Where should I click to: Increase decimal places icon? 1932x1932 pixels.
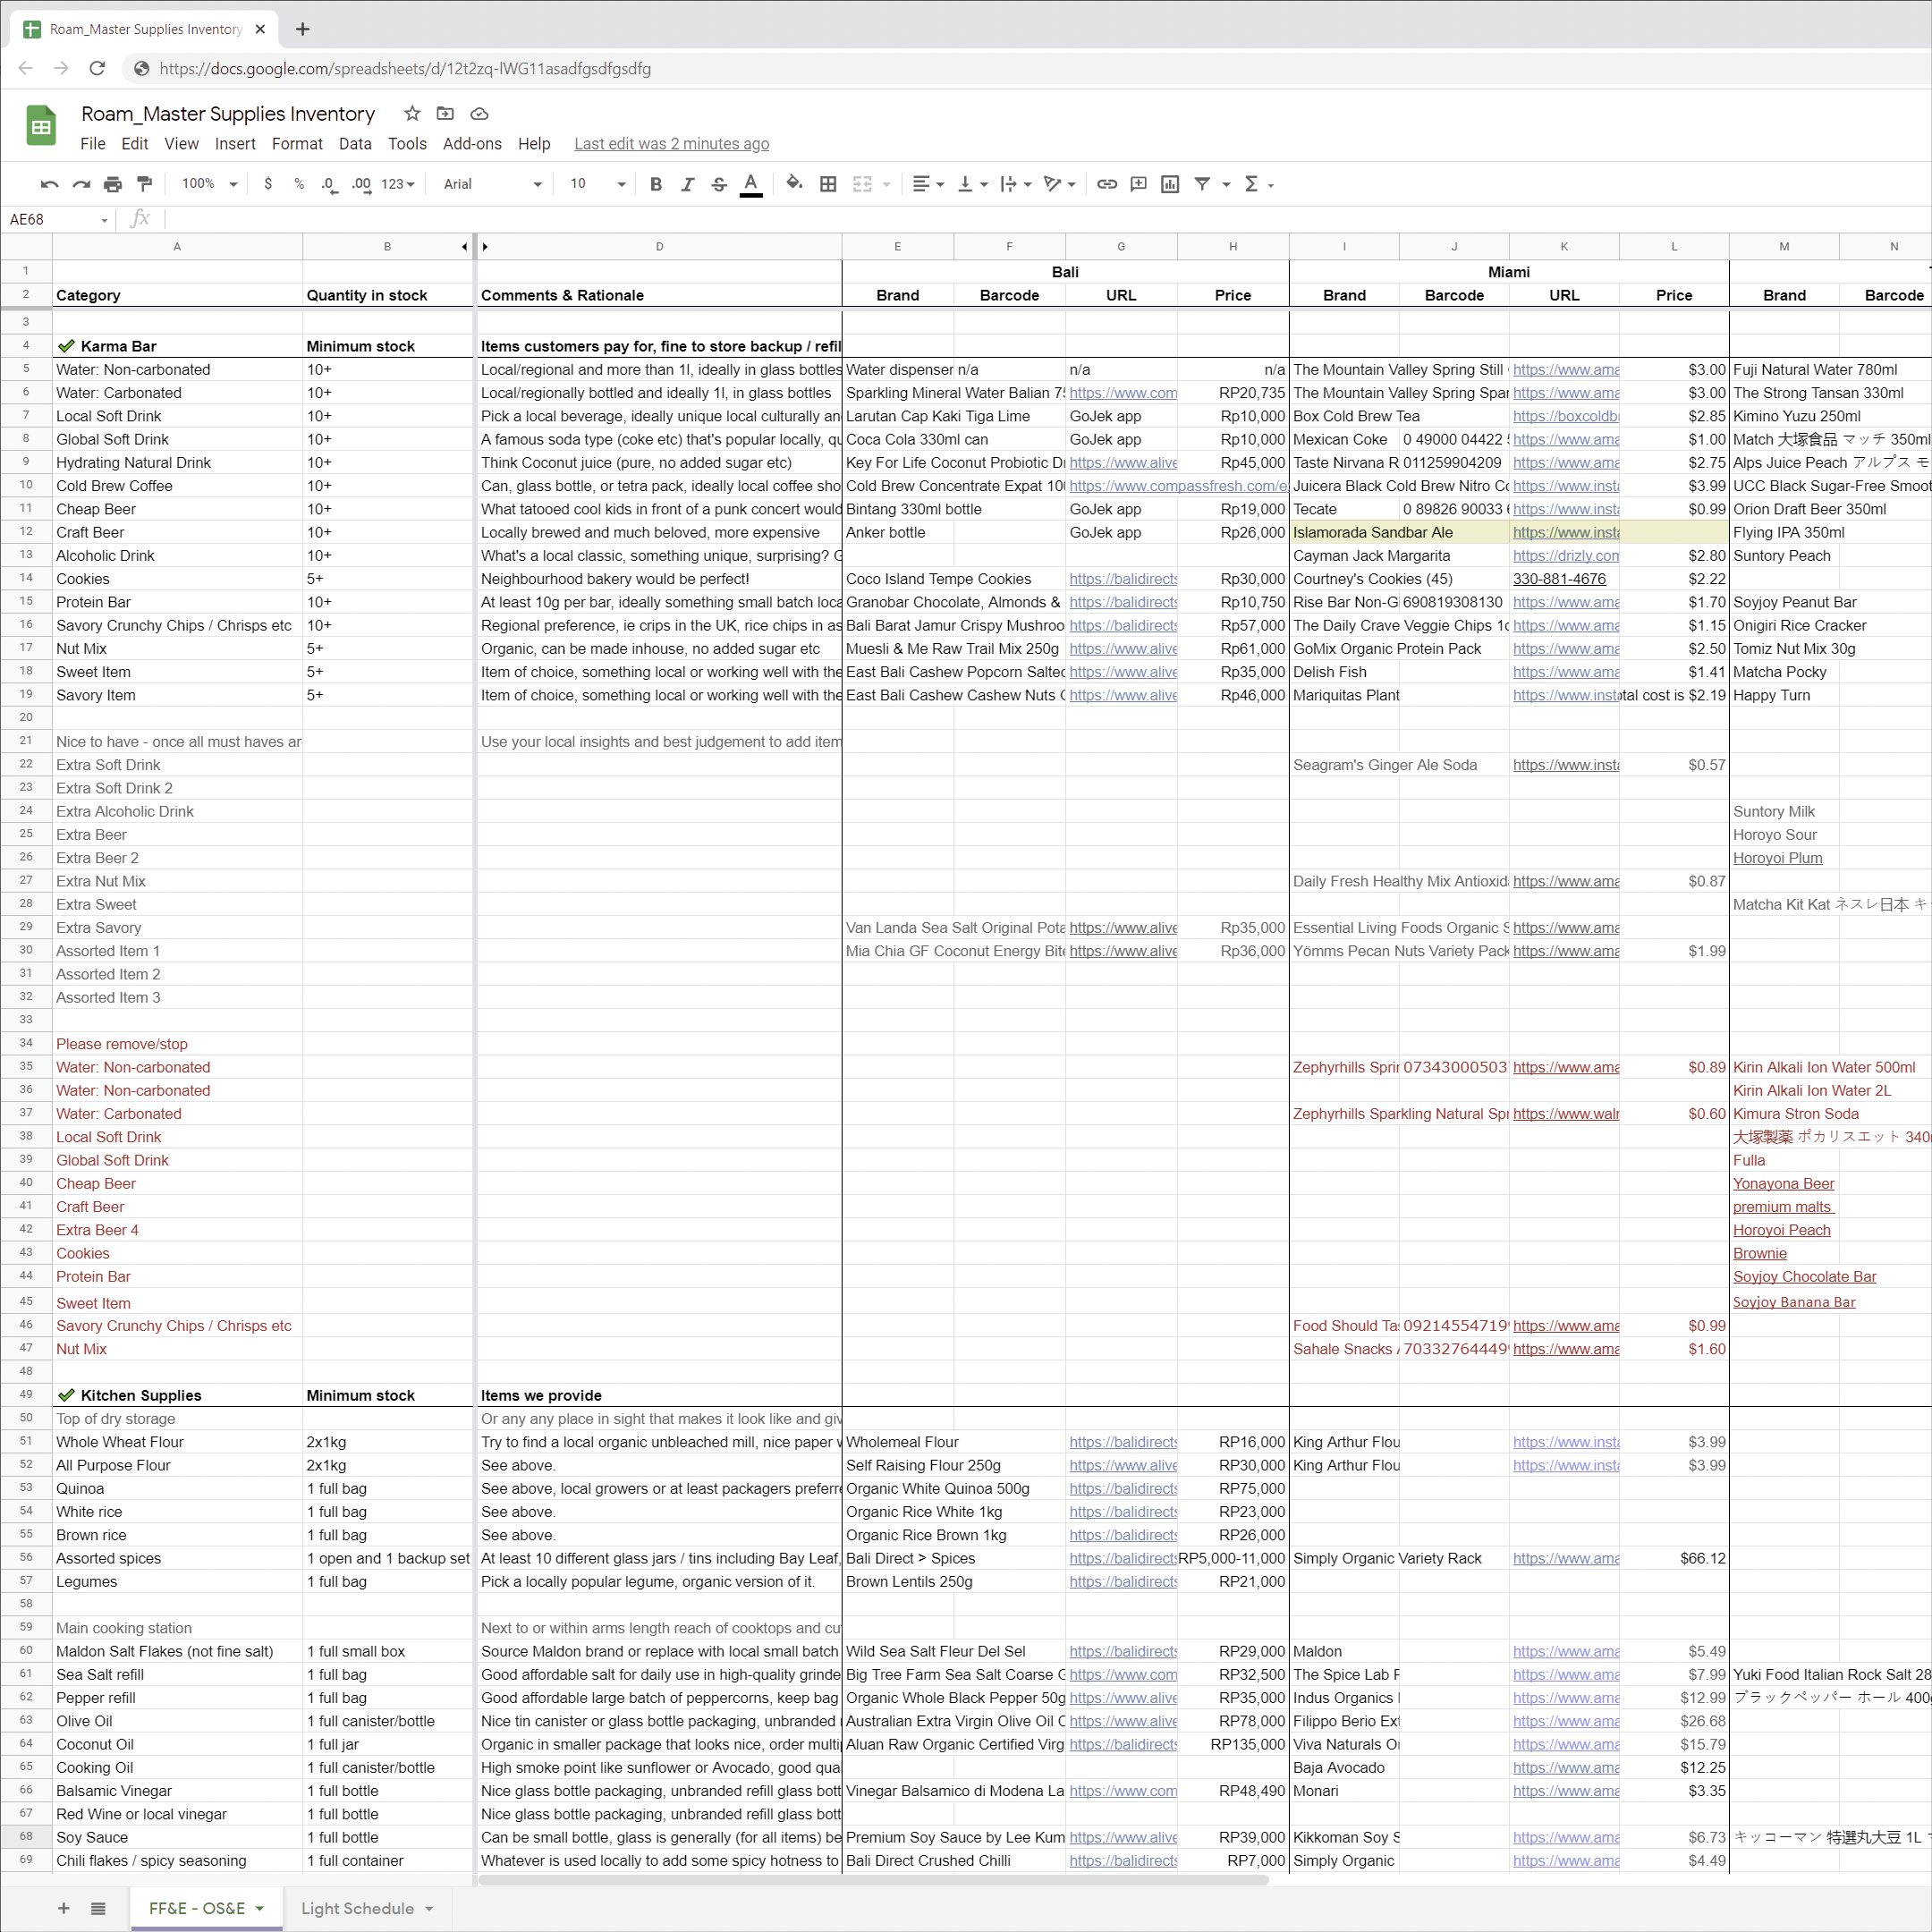(x=361, y=184)
